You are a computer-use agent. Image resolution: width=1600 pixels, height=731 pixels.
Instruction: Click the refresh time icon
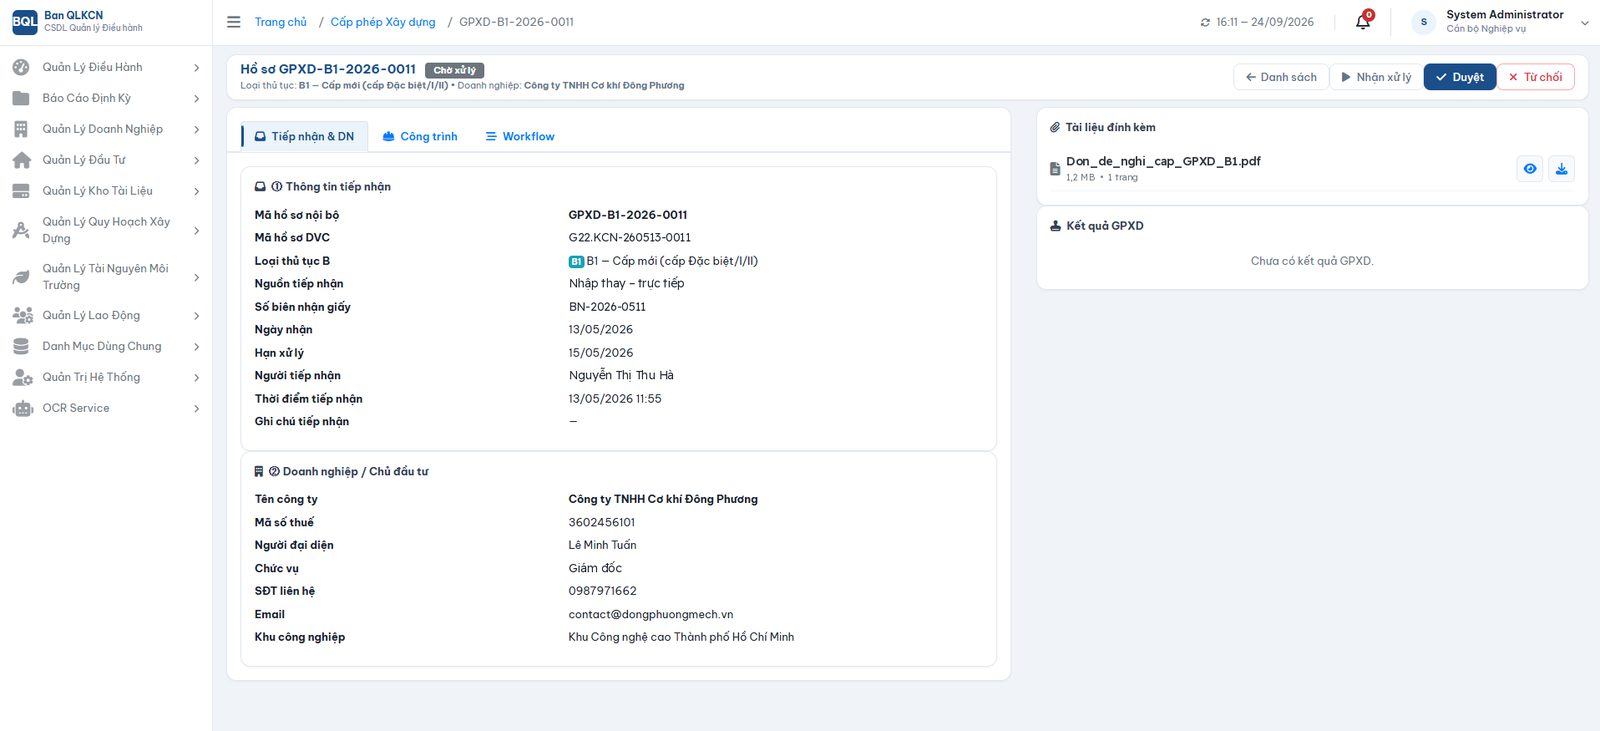1205,22
